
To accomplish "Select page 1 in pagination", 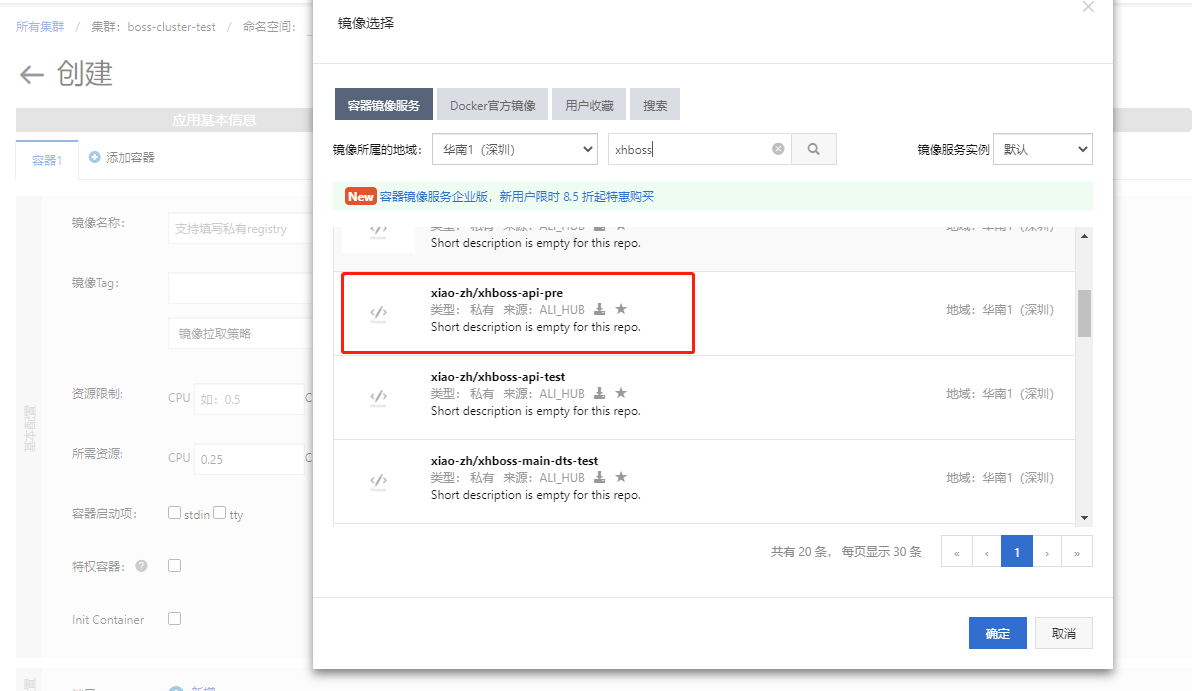I will [x=1016, y=552].
